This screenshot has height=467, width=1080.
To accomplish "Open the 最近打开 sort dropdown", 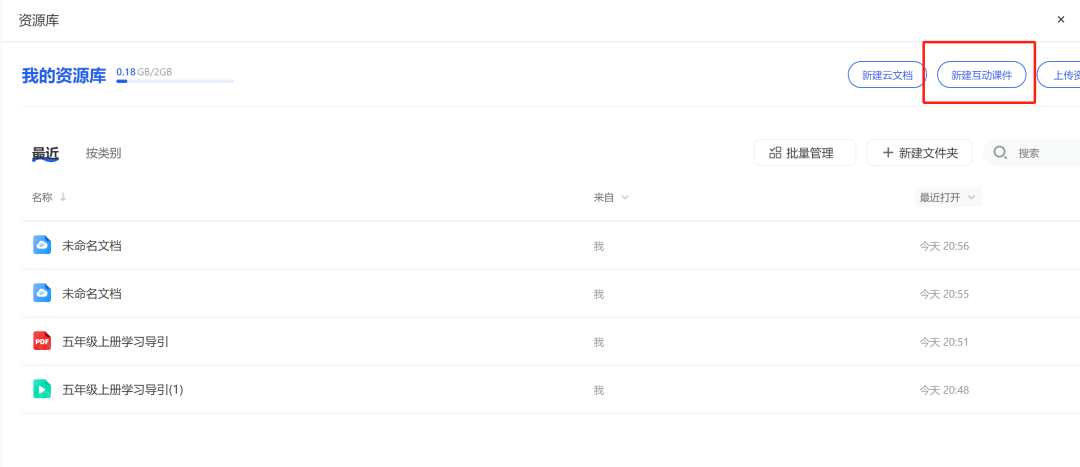I will (x=971, y=198).
